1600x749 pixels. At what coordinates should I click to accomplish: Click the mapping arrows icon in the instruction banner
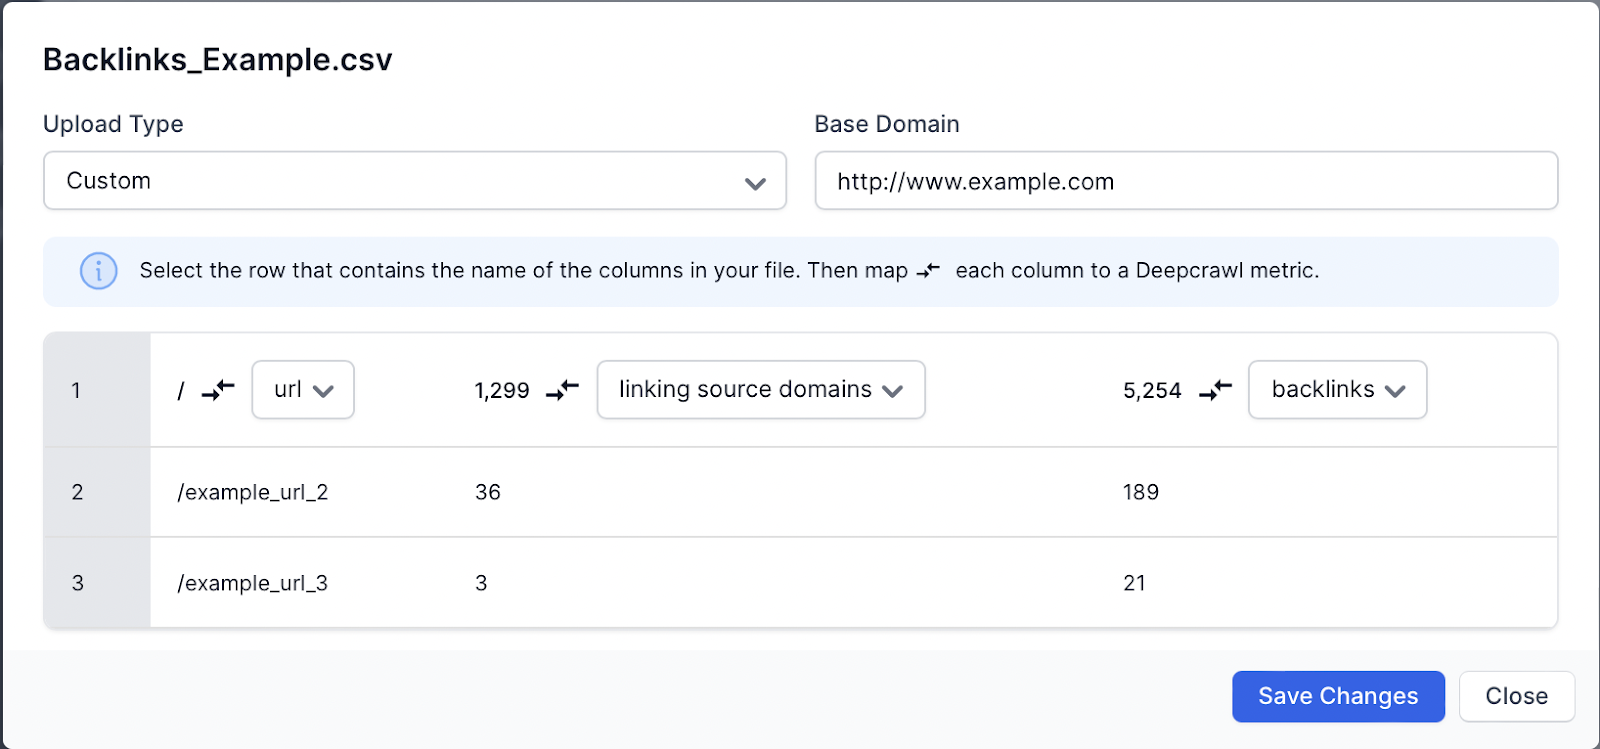pyautogui.click(x=928, y=271)
